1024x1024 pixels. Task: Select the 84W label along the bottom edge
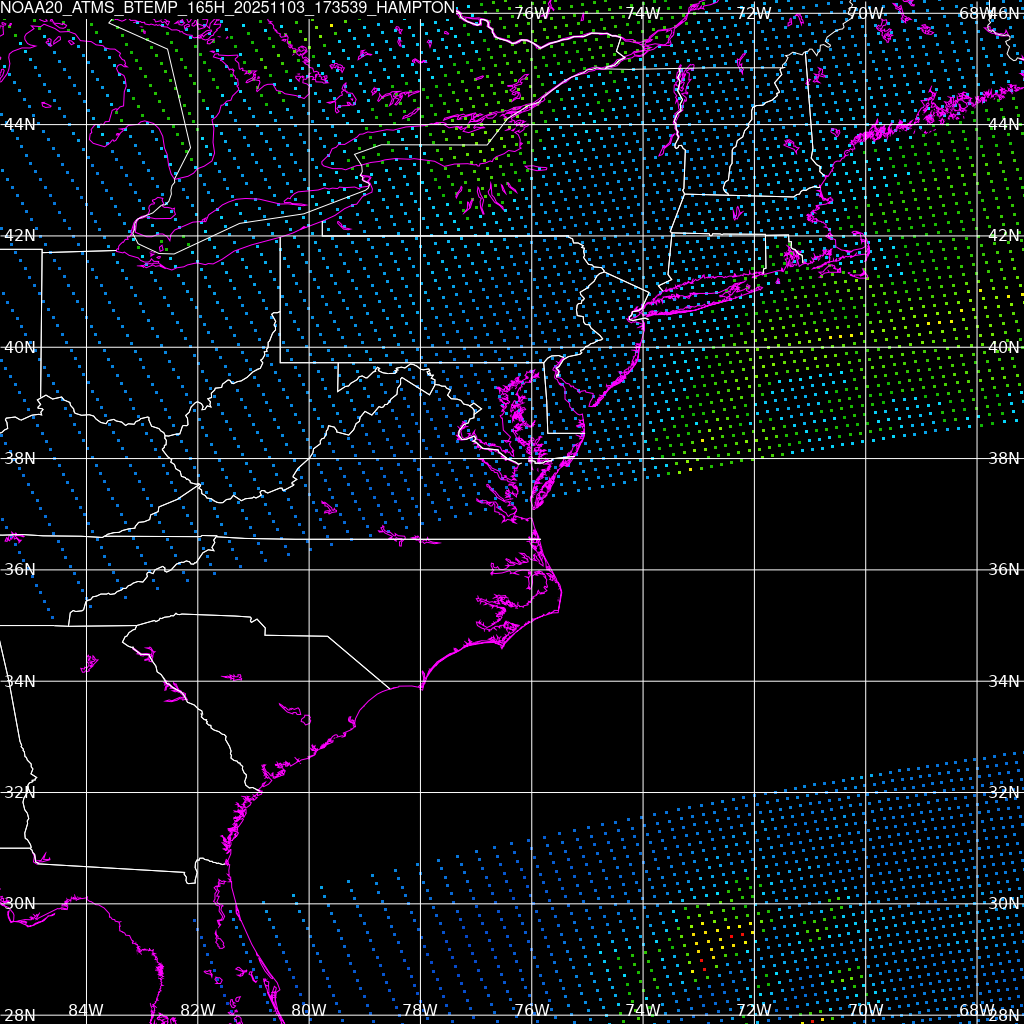point(86,1010)
